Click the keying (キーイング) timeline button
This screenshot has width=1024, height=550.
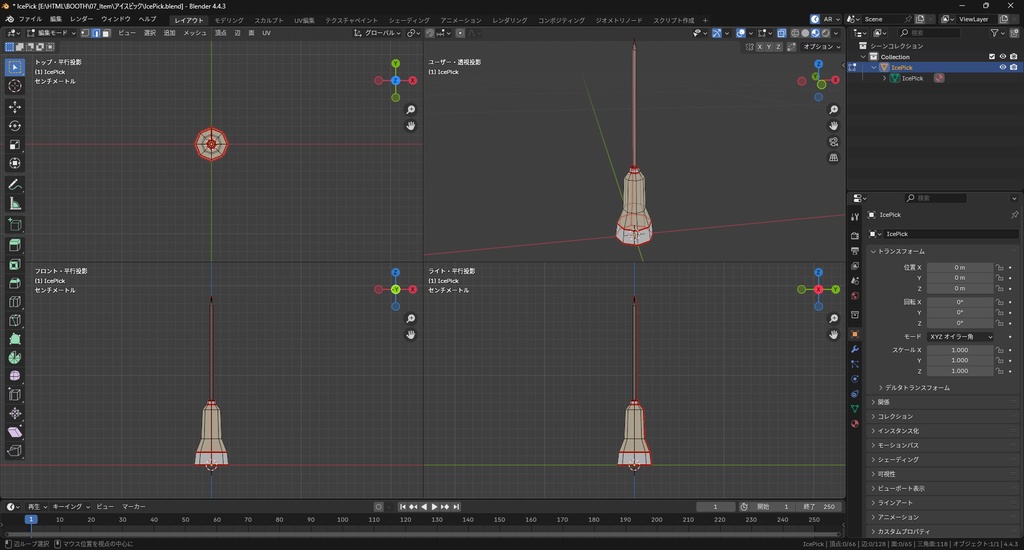(x=71, y=507)
